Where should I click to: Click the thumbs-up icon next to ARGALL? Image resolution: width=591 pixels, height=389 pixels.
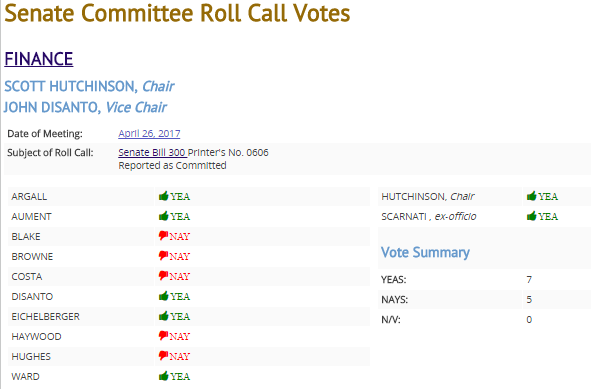coord(163,196)
